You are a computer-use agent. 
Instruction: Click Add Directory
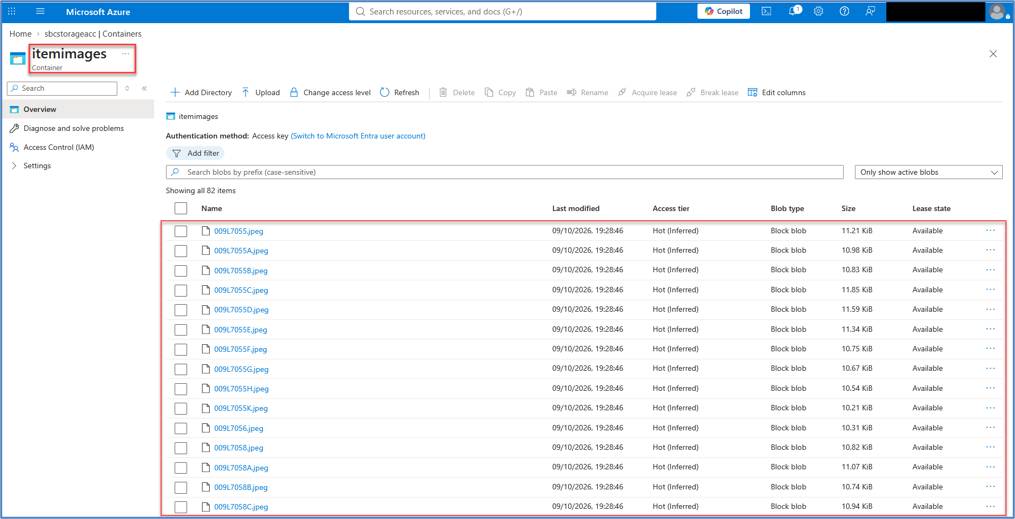pyautogui.click(x=201, y=93)
